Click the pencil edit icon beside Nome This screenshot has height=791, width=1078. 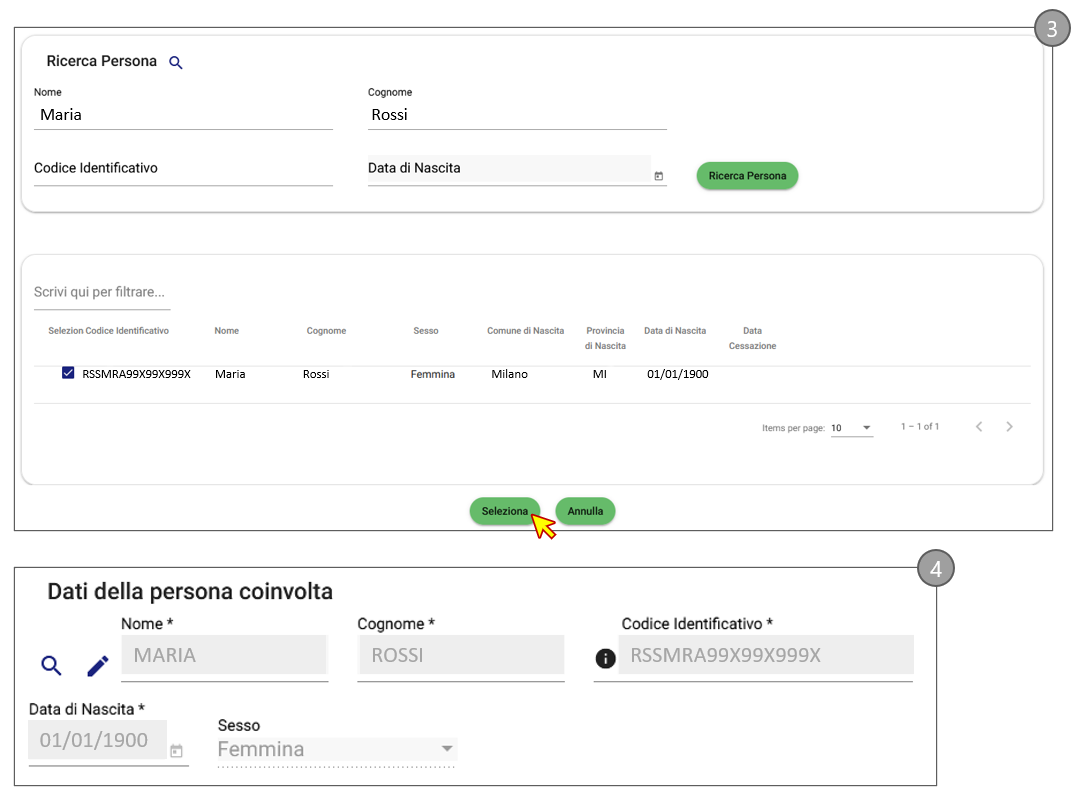point(97,665)
